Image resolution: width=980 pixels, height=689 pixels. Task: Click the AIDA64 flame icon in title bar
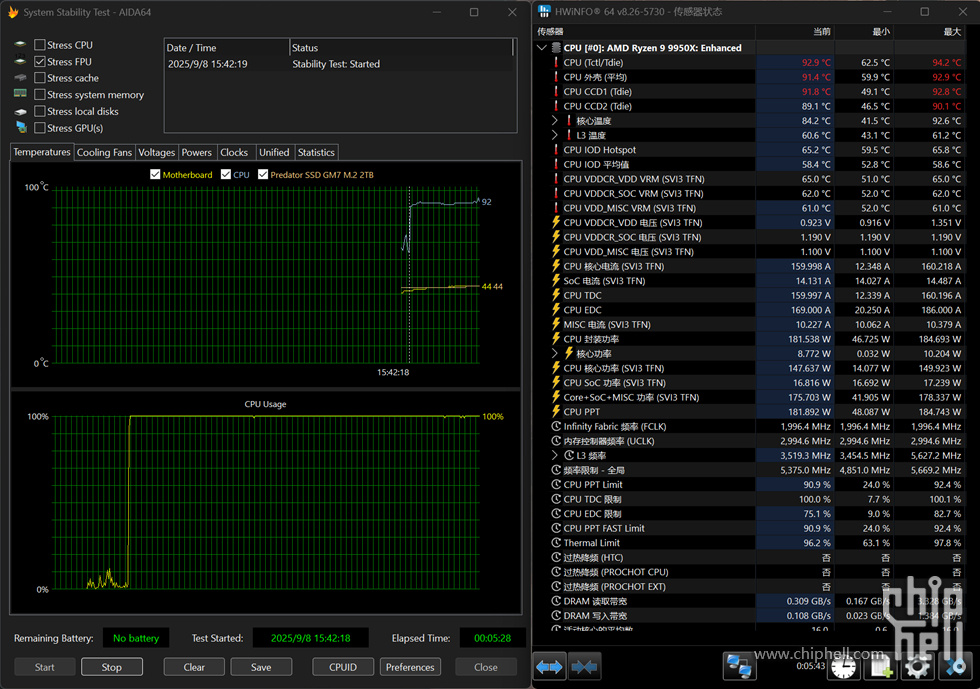tap(13, 12)
